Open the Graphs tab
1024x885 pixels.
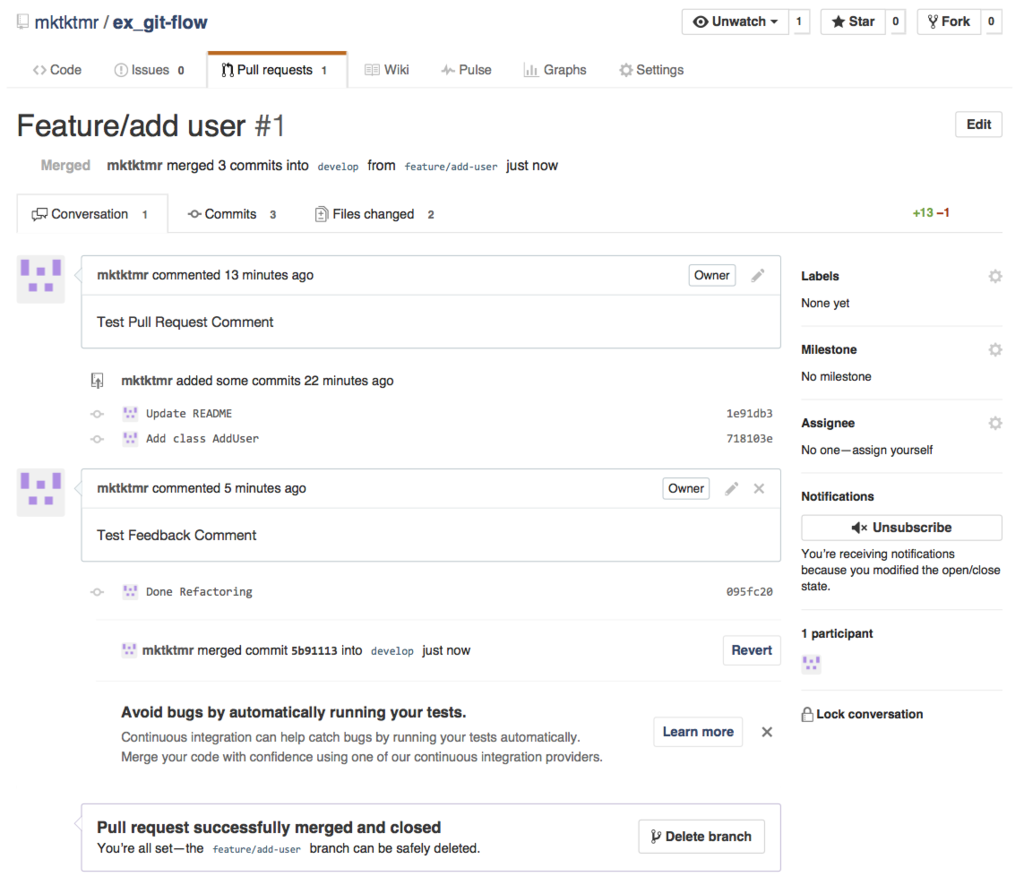[555, 70]
